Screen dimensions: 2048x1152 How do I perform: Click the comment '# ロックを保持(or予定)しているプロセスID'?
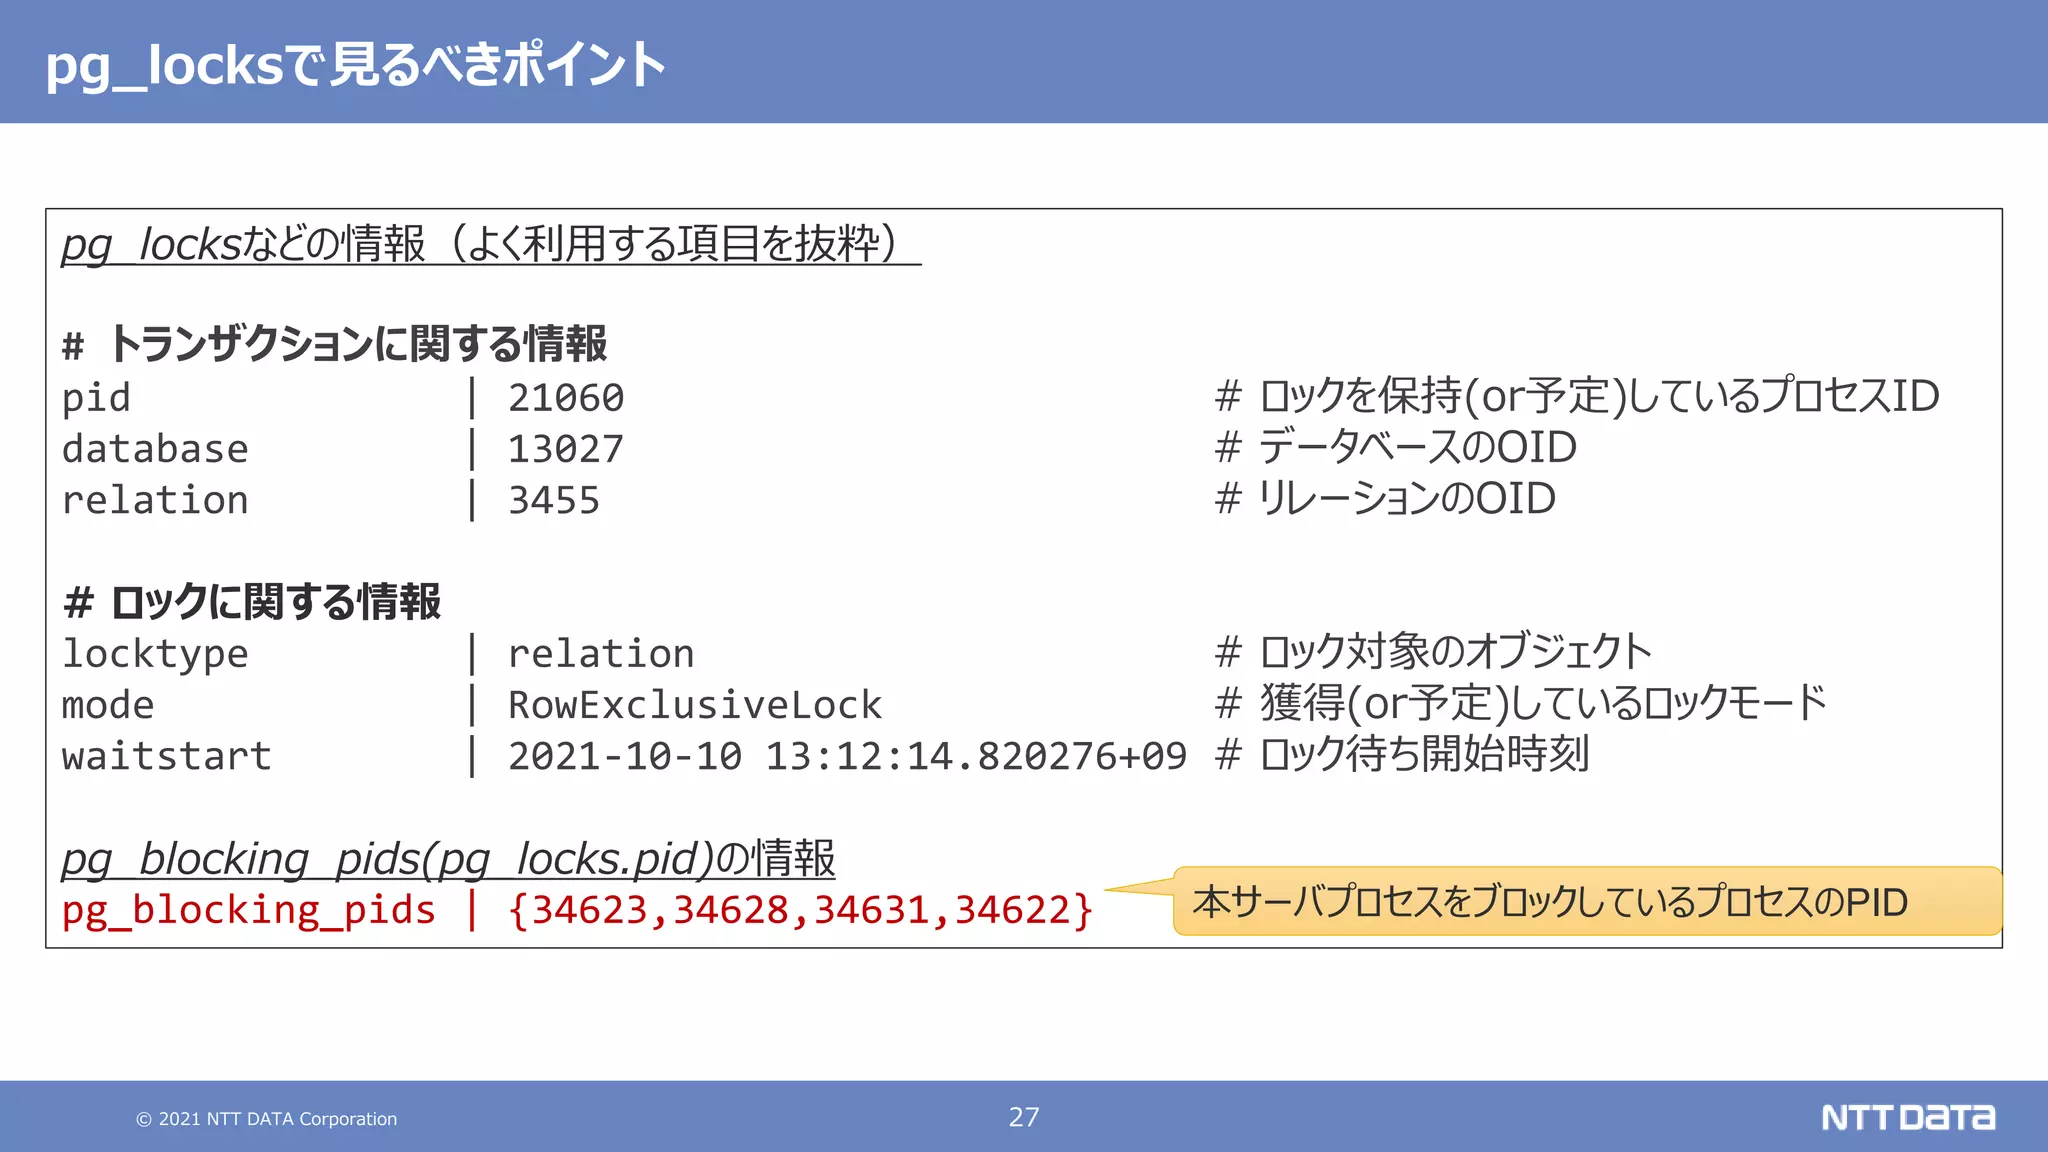1577,396
